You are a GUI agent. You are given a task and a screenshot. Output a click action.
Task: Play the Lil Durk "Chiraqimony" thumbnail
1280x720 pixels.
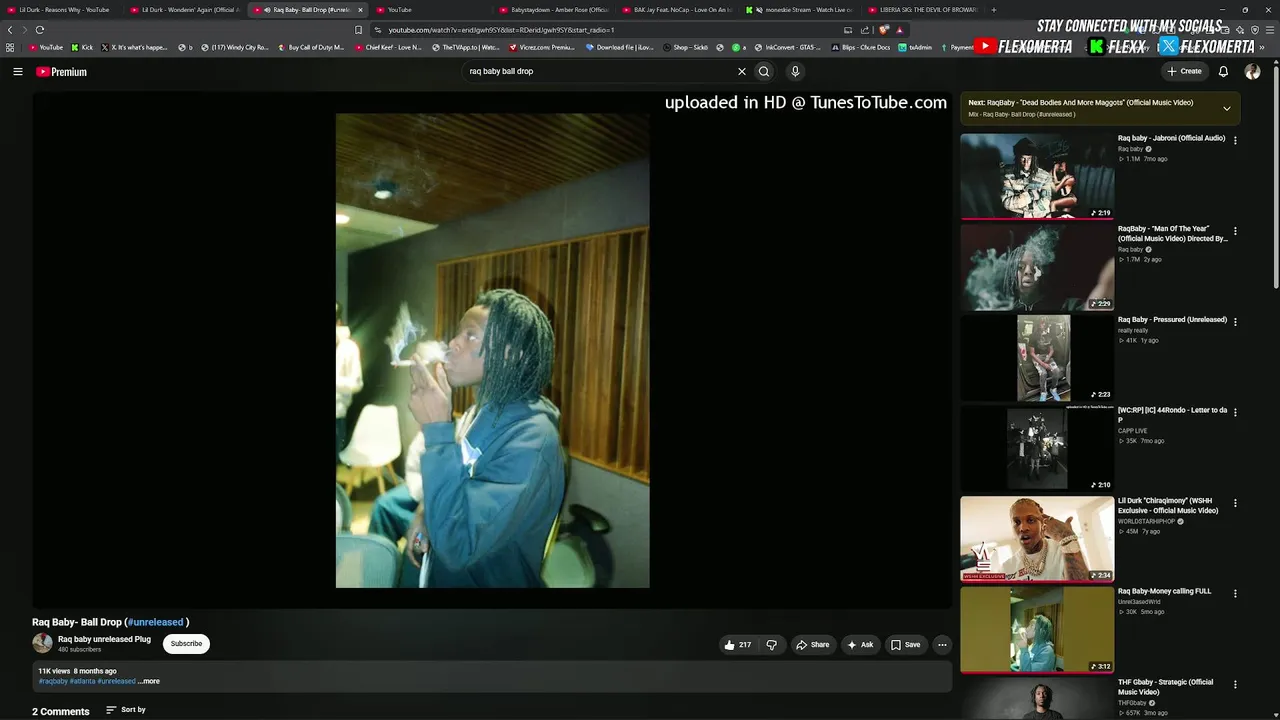point(1037,539)
